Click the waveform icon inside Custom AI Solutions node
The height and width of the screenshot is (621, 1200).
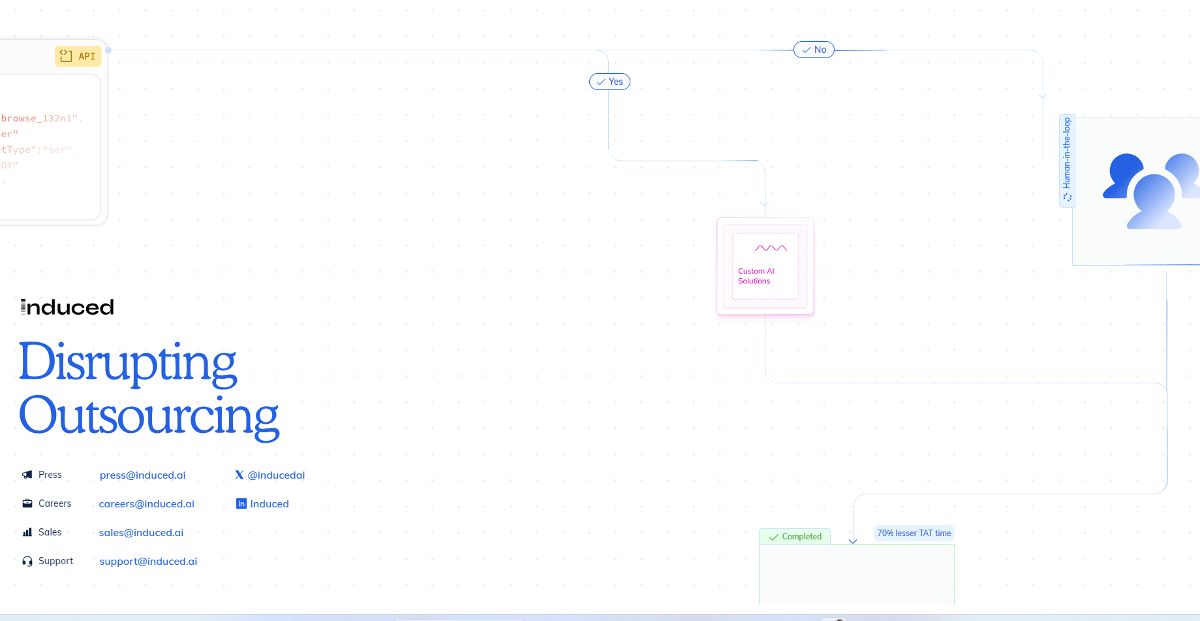pyautogui.click(x=769, y=248)
